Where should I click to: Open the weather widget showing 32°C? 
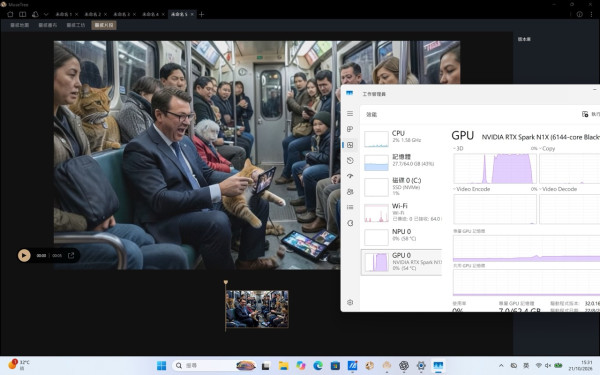[x=19, y=365]
